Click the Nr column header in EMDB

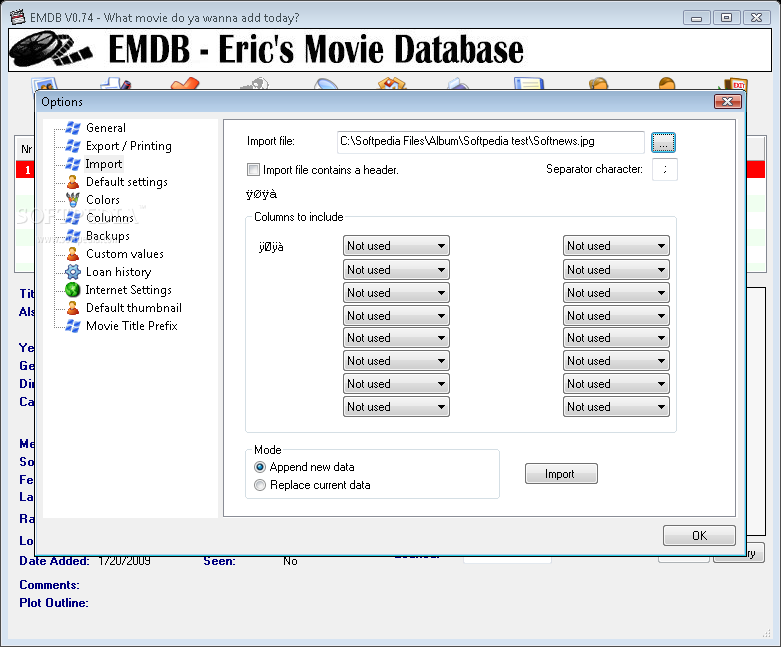point(26,149)
